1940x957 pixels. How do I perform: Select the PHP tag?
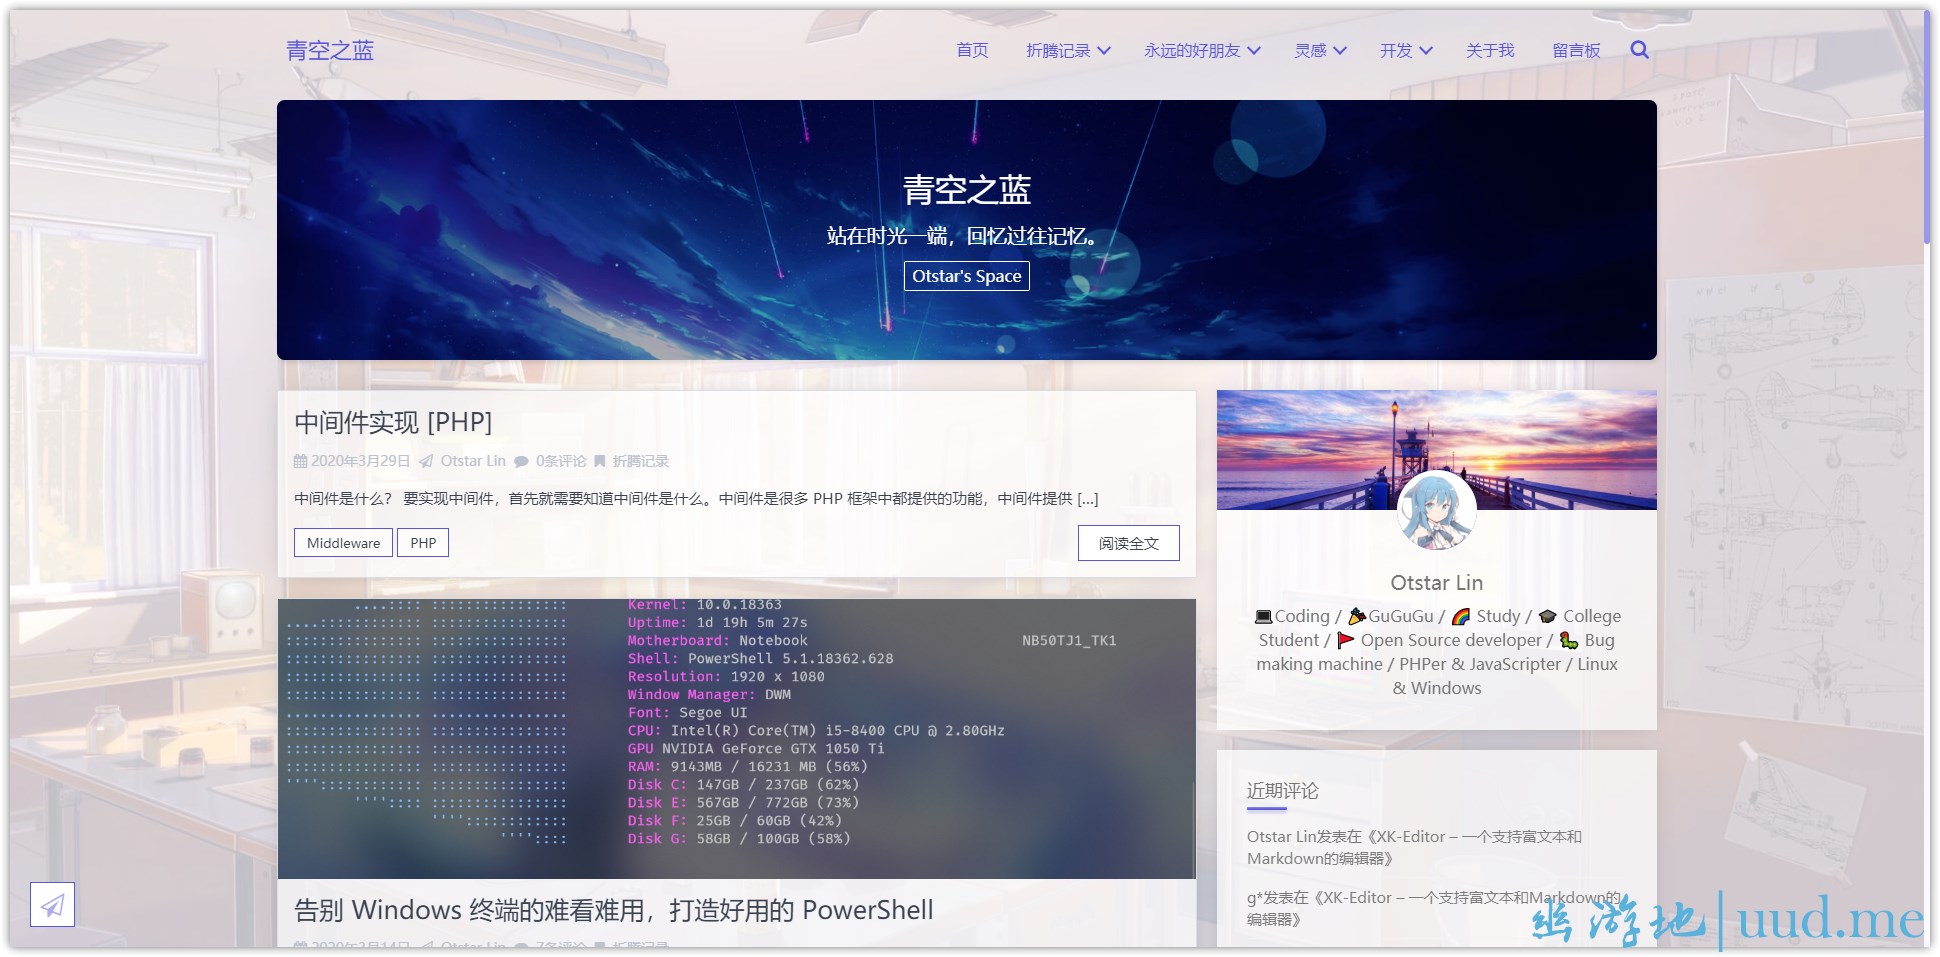(x=423, y=543)
